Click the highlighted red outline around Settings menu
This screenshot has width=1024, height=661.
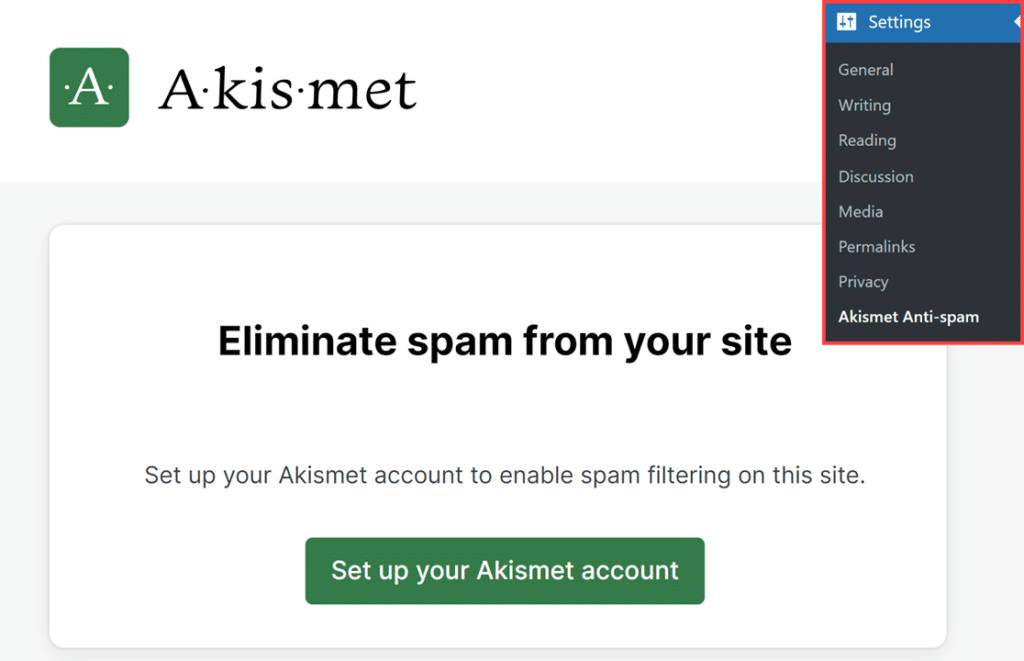[826, 180]
